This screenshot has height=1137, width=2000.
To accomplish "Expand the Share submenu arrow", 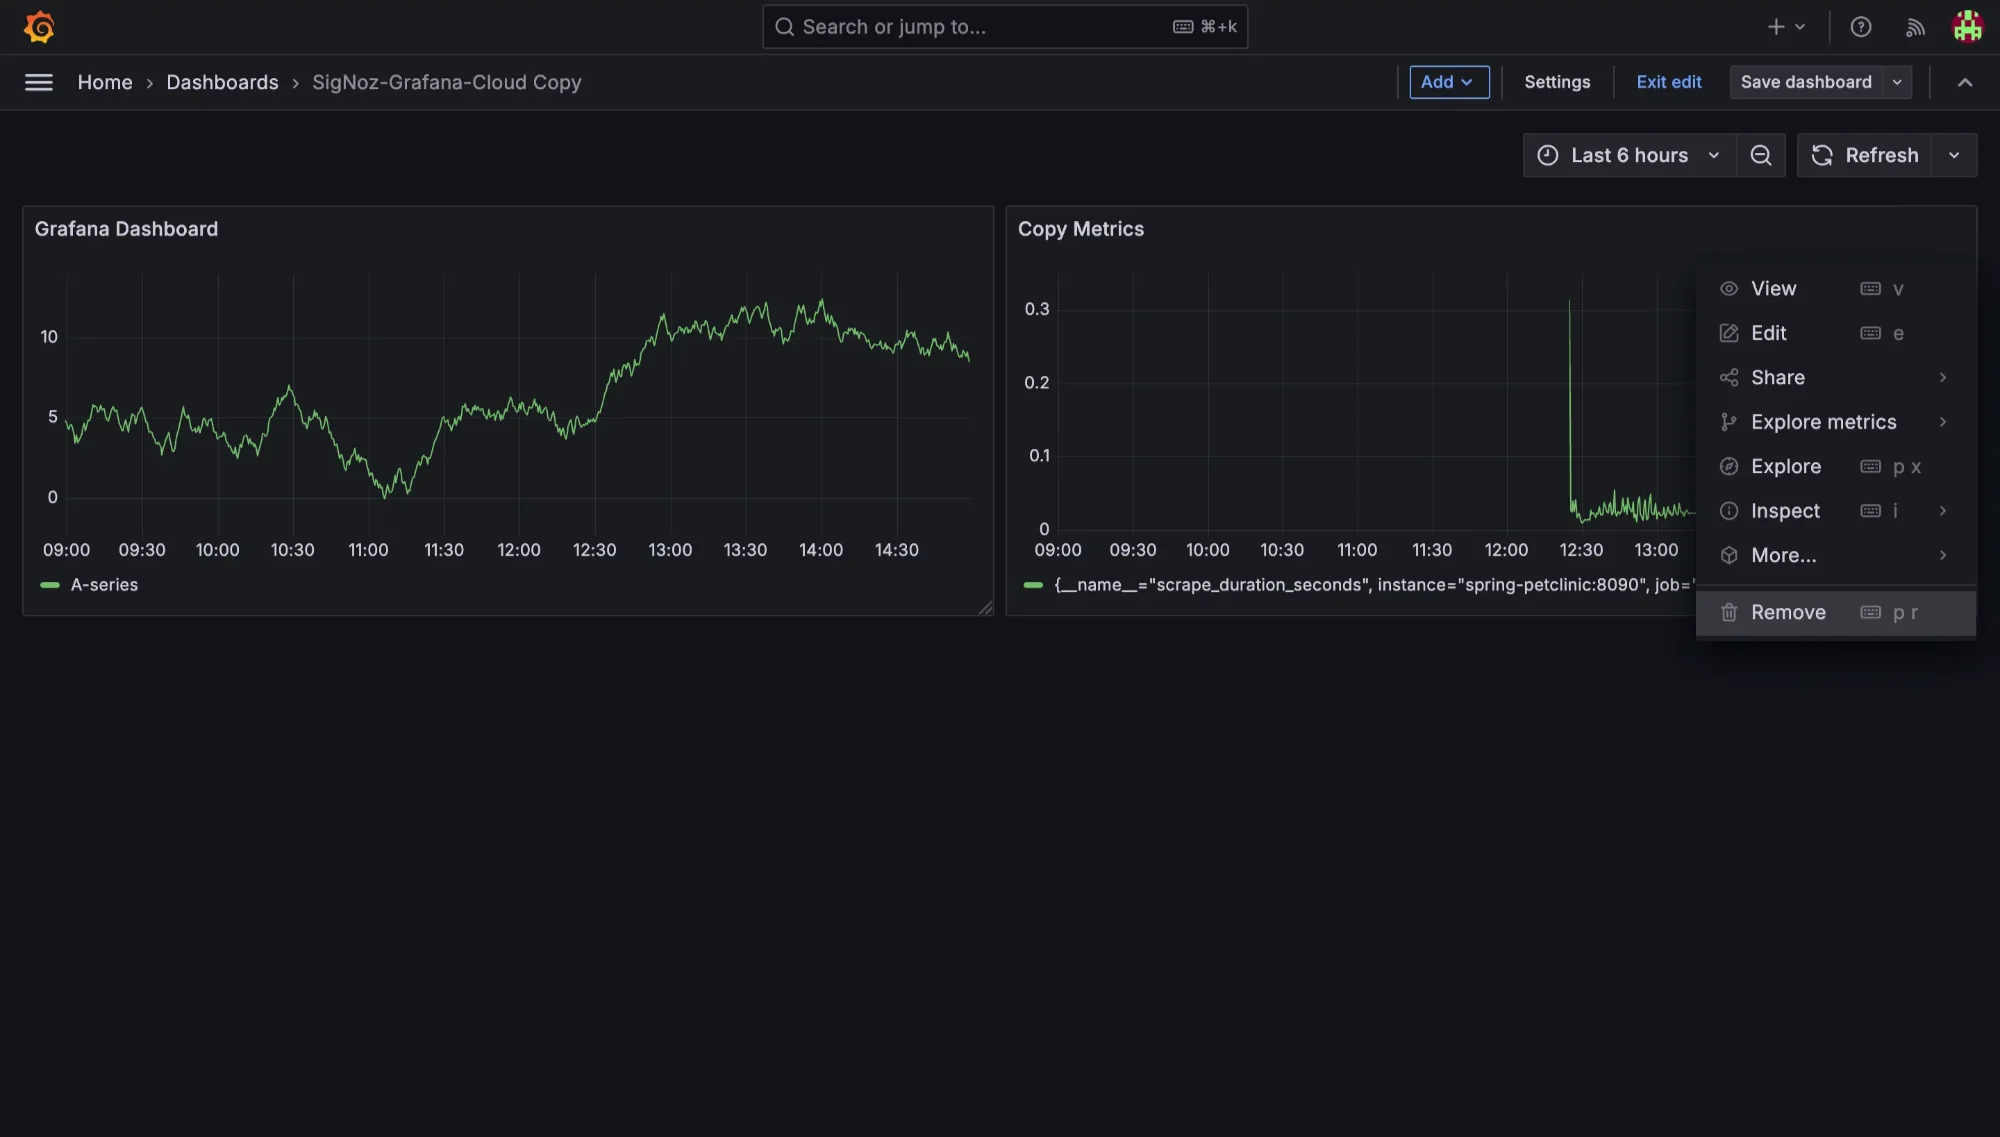I will tap(1942, 377).
